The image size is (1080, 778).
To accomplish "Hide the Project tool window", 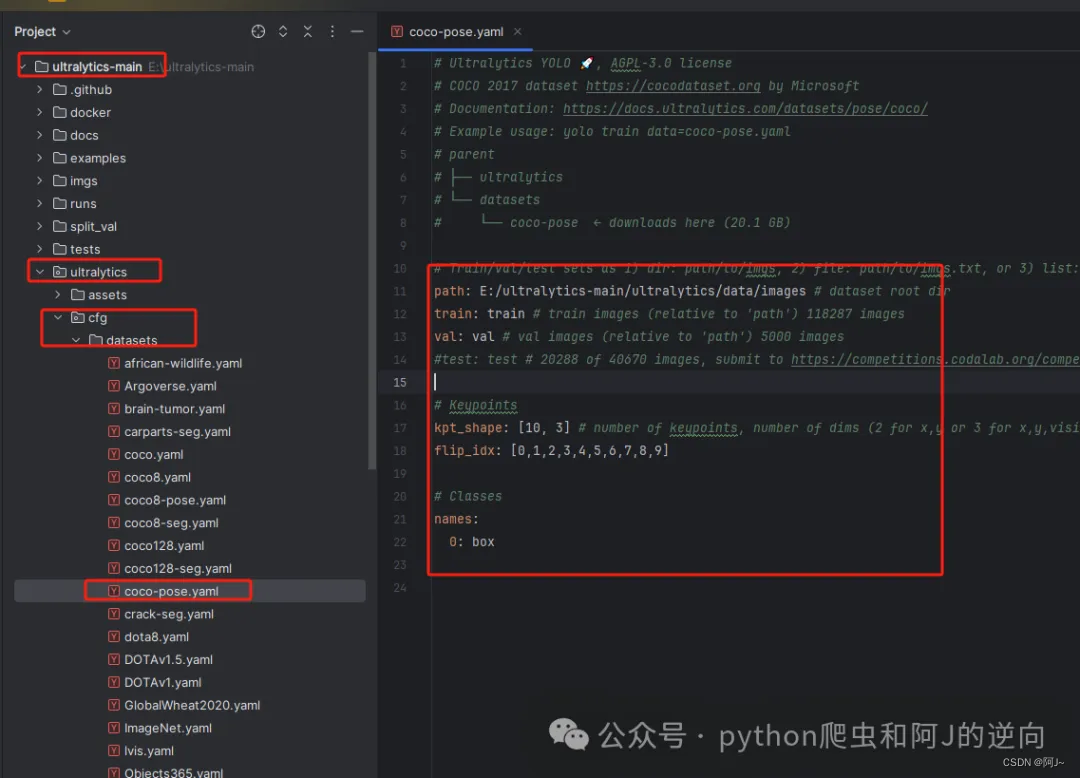I will 357,32.
